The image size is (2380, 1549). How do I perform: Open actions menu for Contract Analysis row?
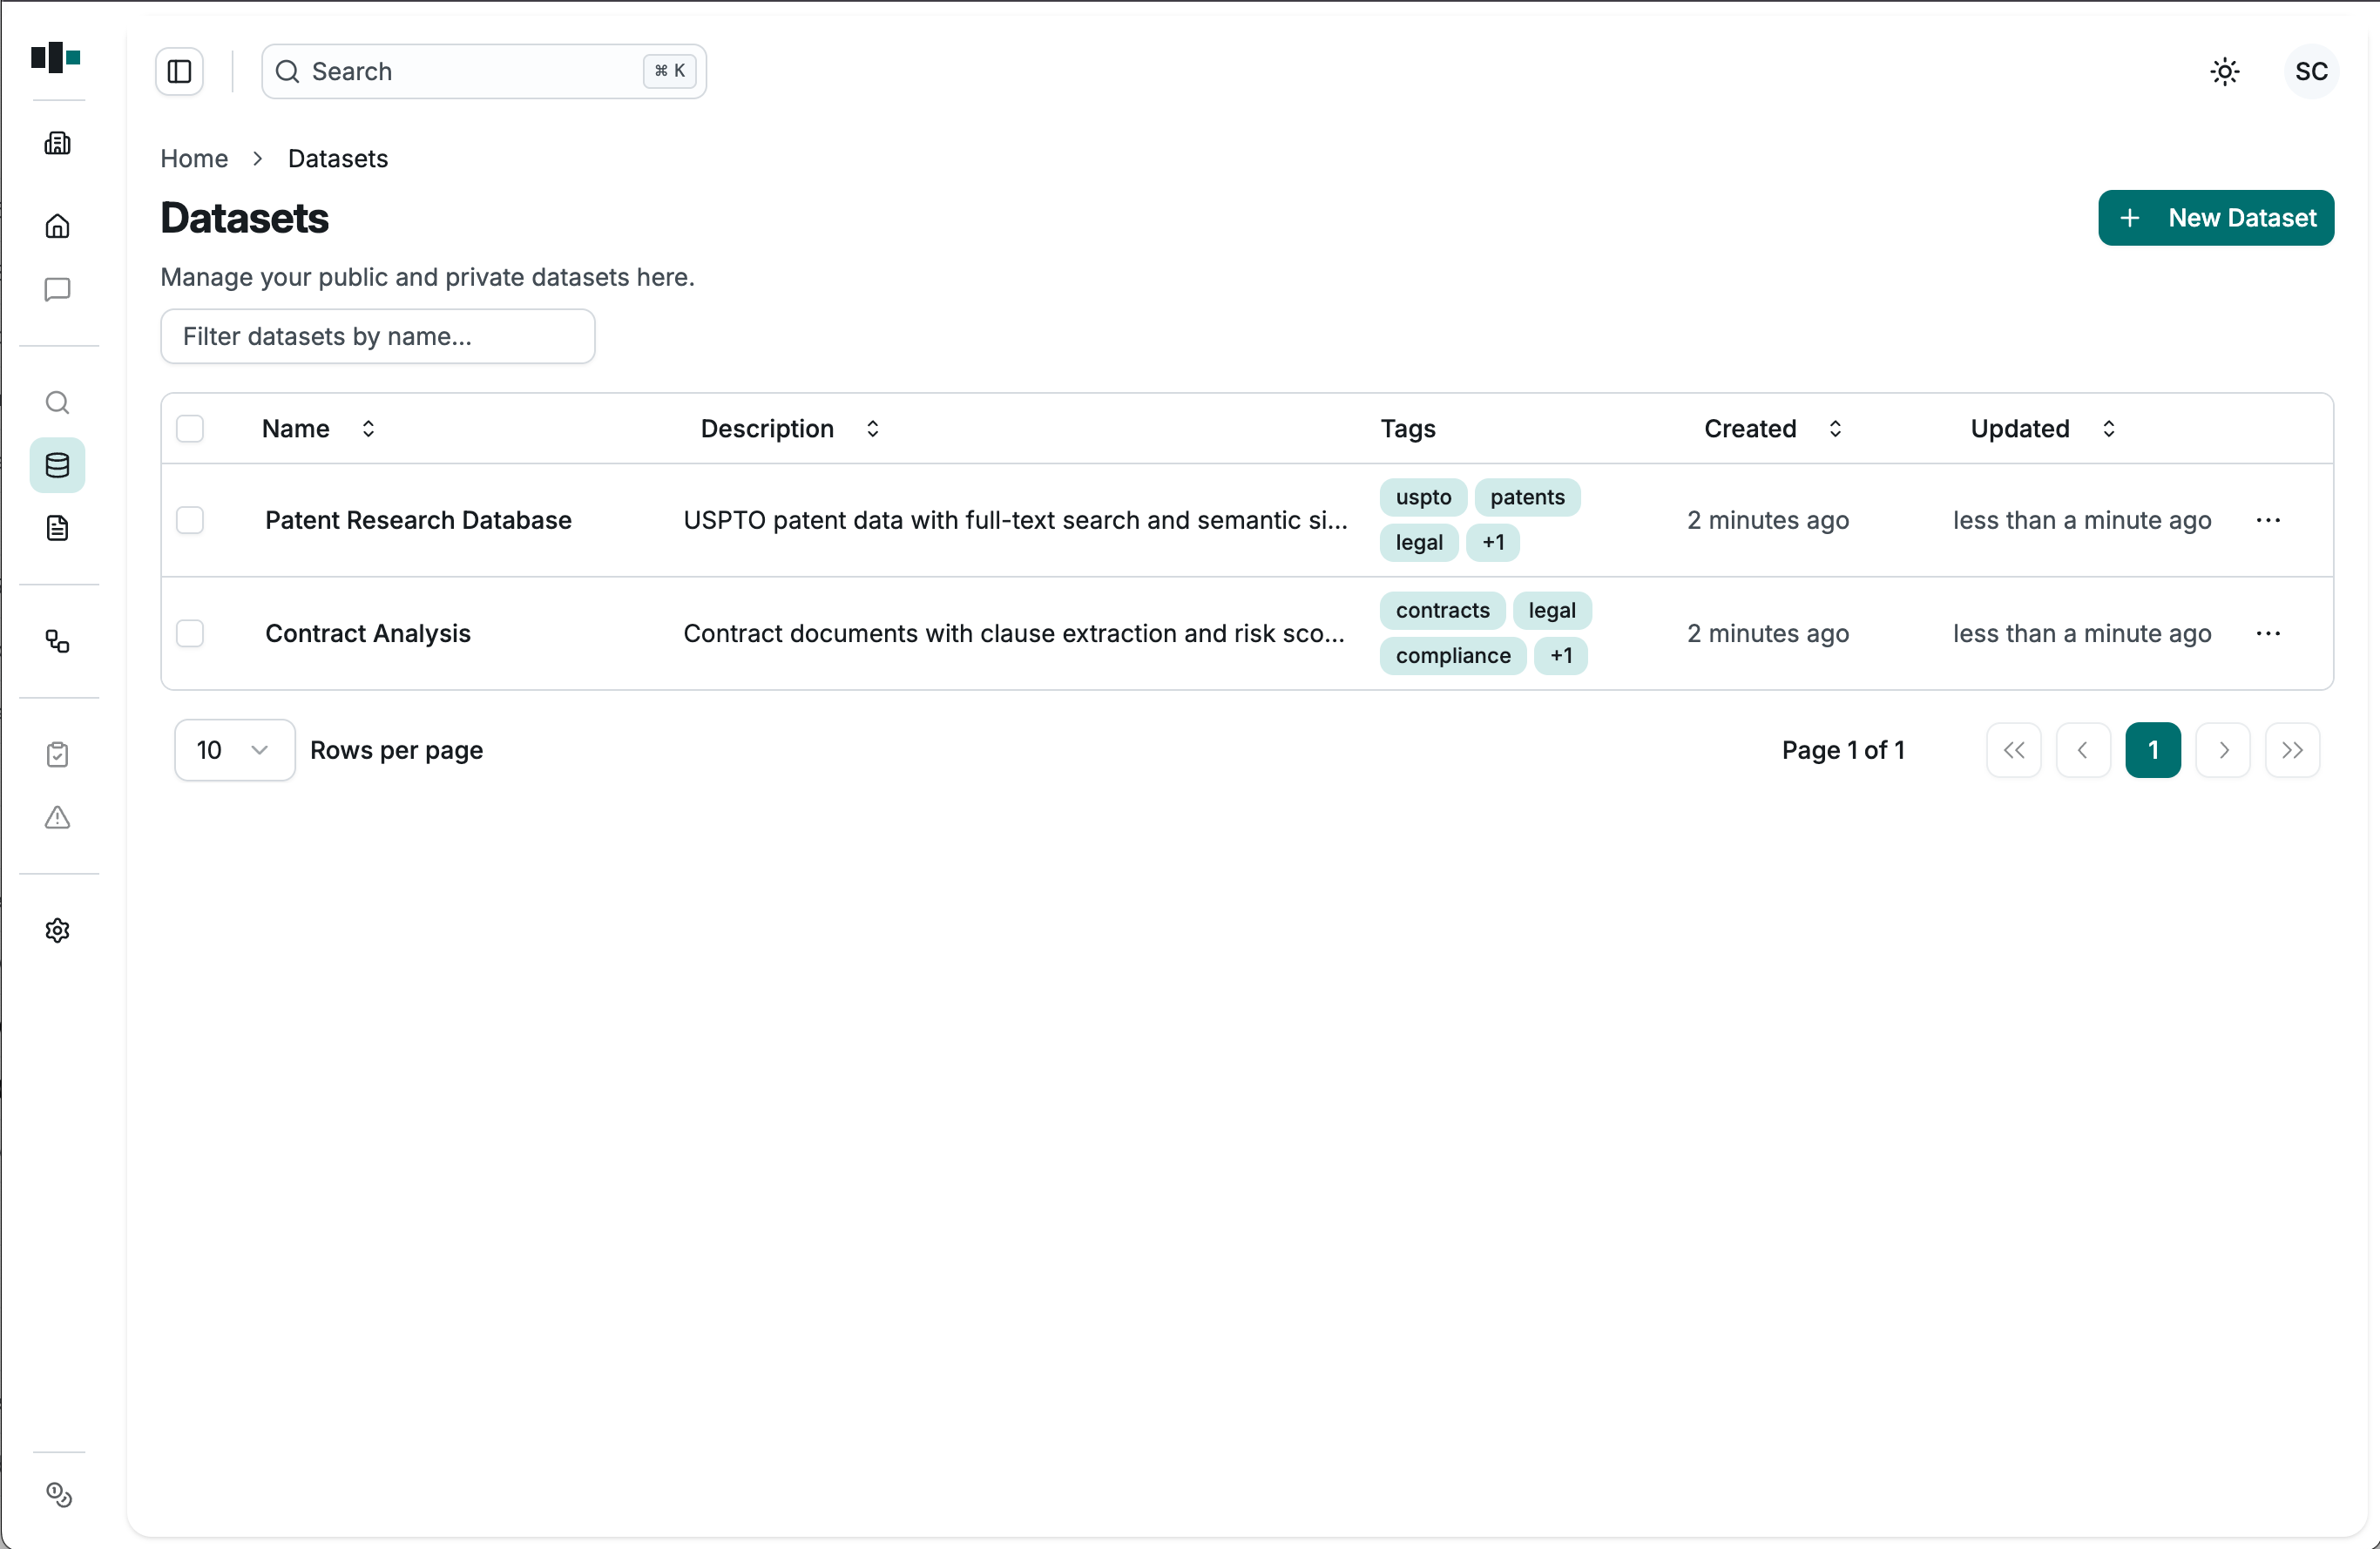2269,633
